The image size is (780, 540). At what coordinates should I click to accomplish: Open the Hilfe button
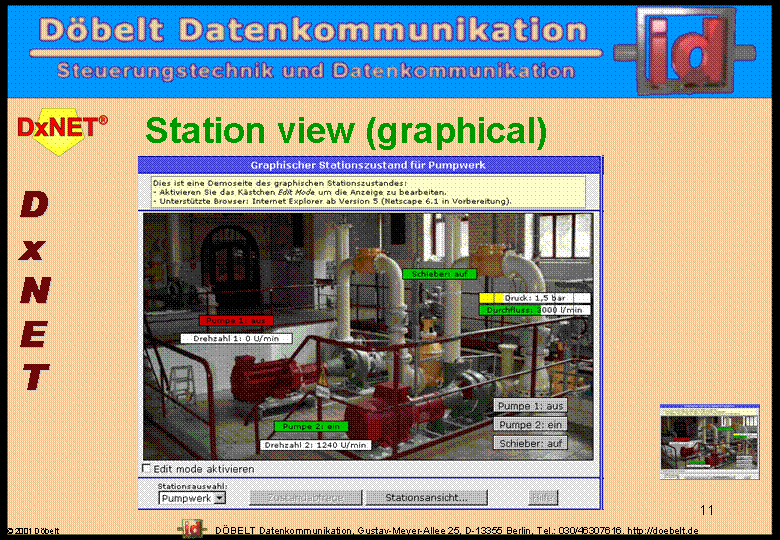[x=543, y=498]
